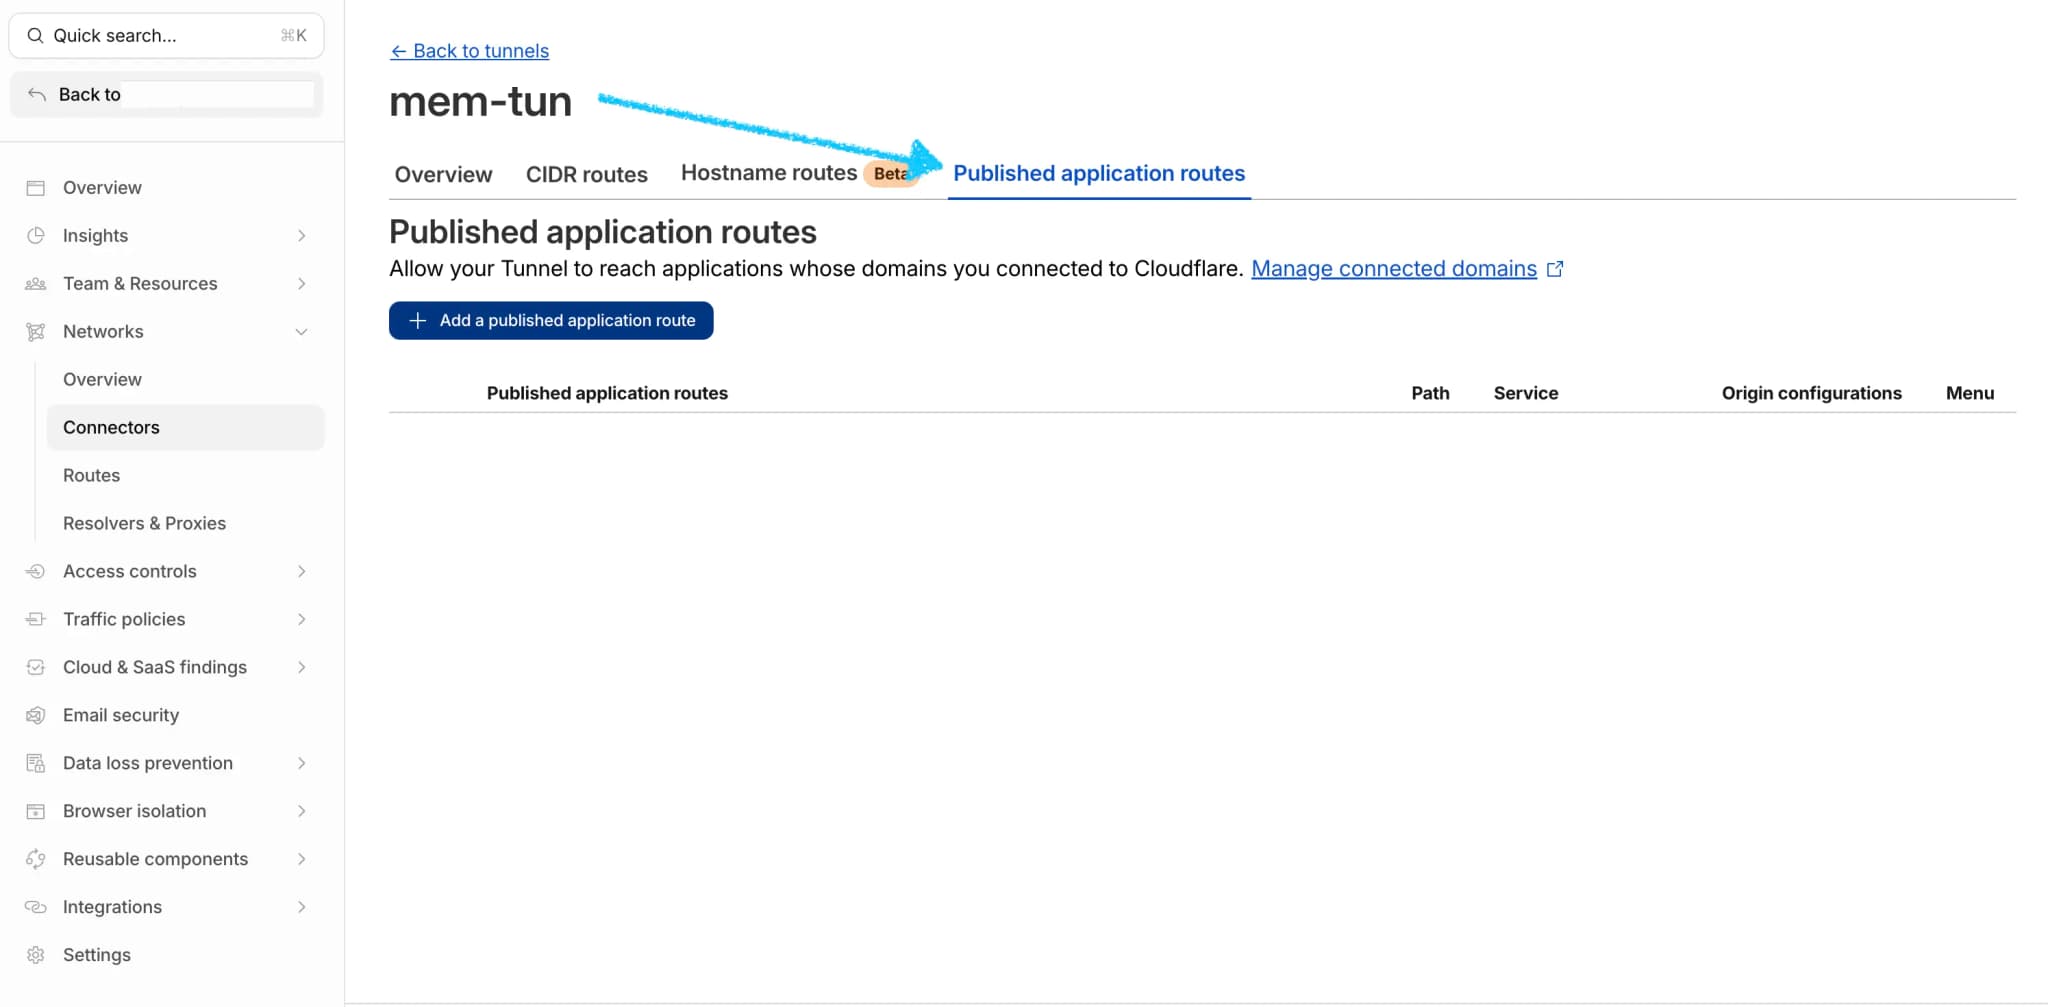
Task: Open Team & Resources via its sidebar icon
Action: point(36,283)
